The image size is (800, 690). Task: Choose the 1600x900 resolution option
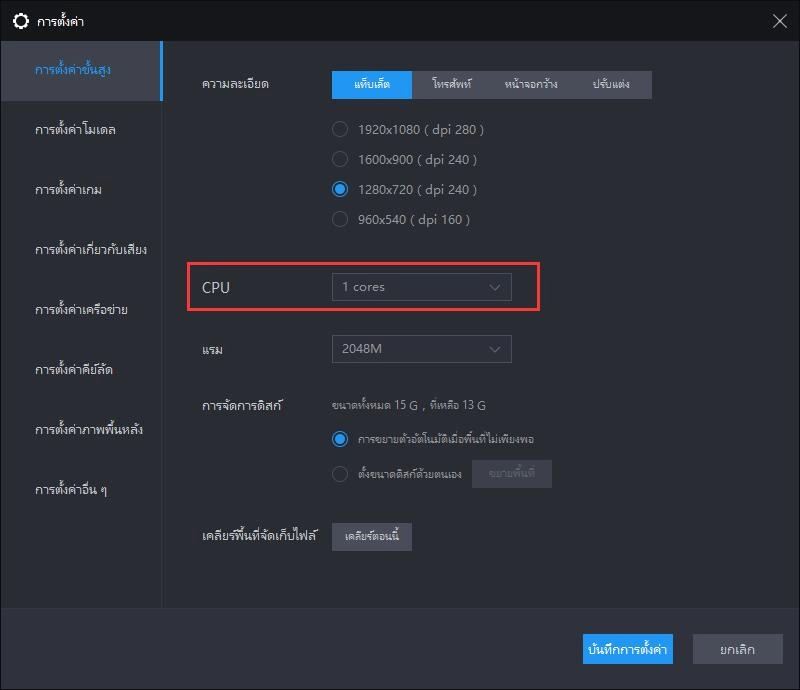(x=340, y=159)
